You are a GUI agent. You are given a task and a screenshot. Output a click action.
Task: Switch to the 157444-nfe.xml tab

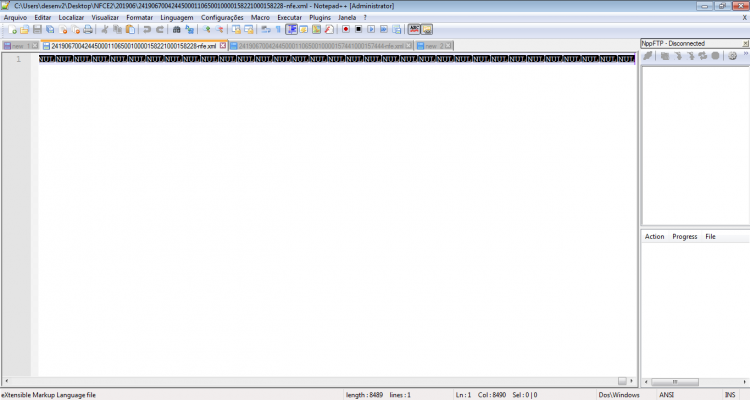(320, 46)
